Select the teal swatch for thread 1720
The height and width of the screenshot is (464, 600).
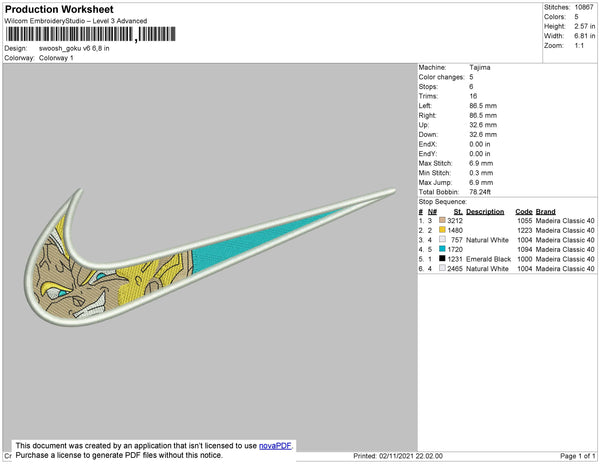pyautogui.click(x=442, y=249)
